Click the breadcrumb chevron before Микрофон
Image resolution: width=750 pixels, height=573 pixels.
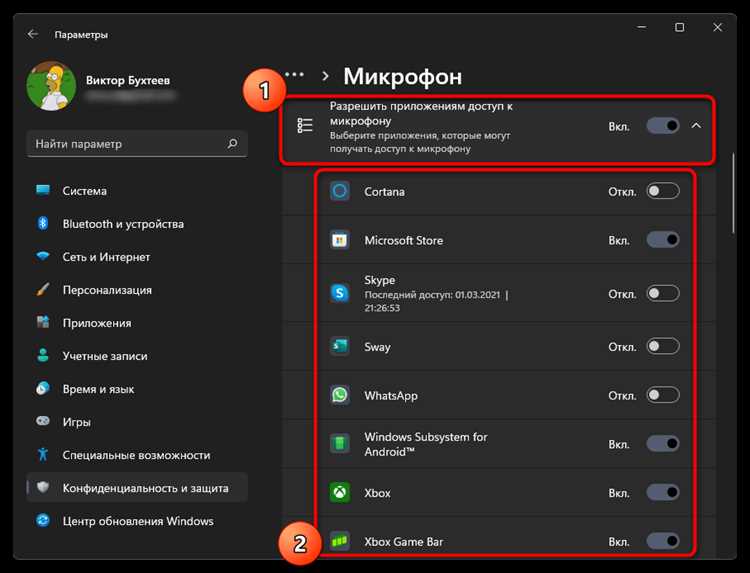pos(326,76)
